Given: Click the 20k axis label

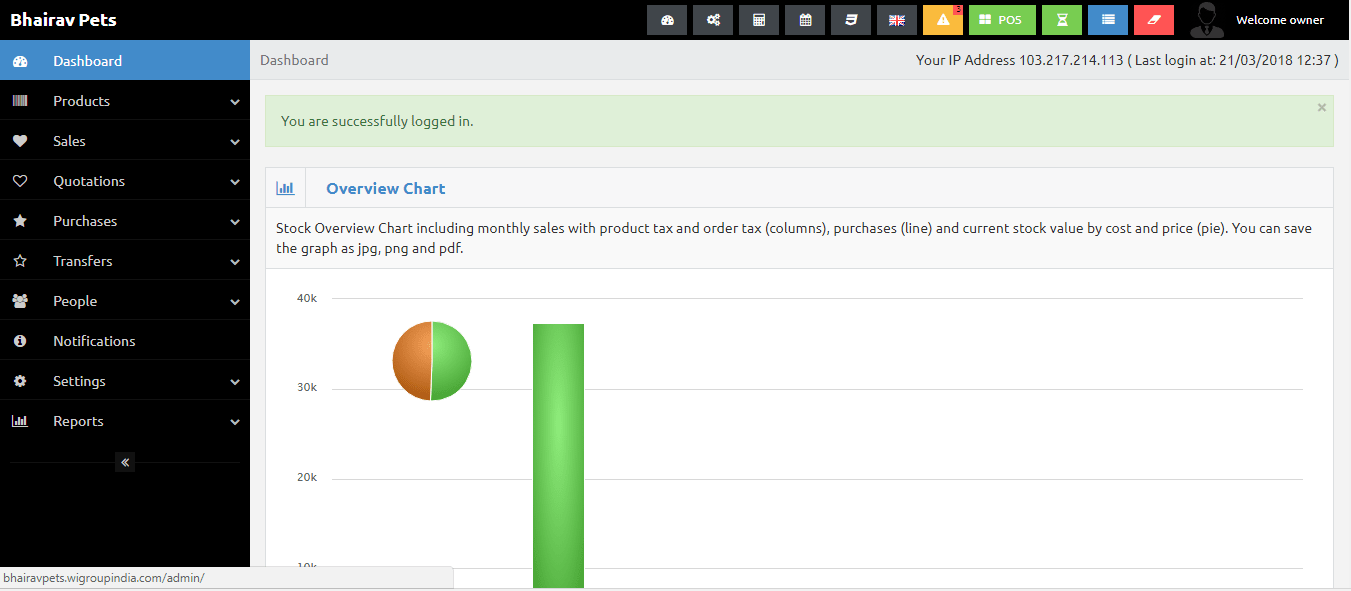Looking at the screenshot, I should pyautogui.click(x=307, y=478).
